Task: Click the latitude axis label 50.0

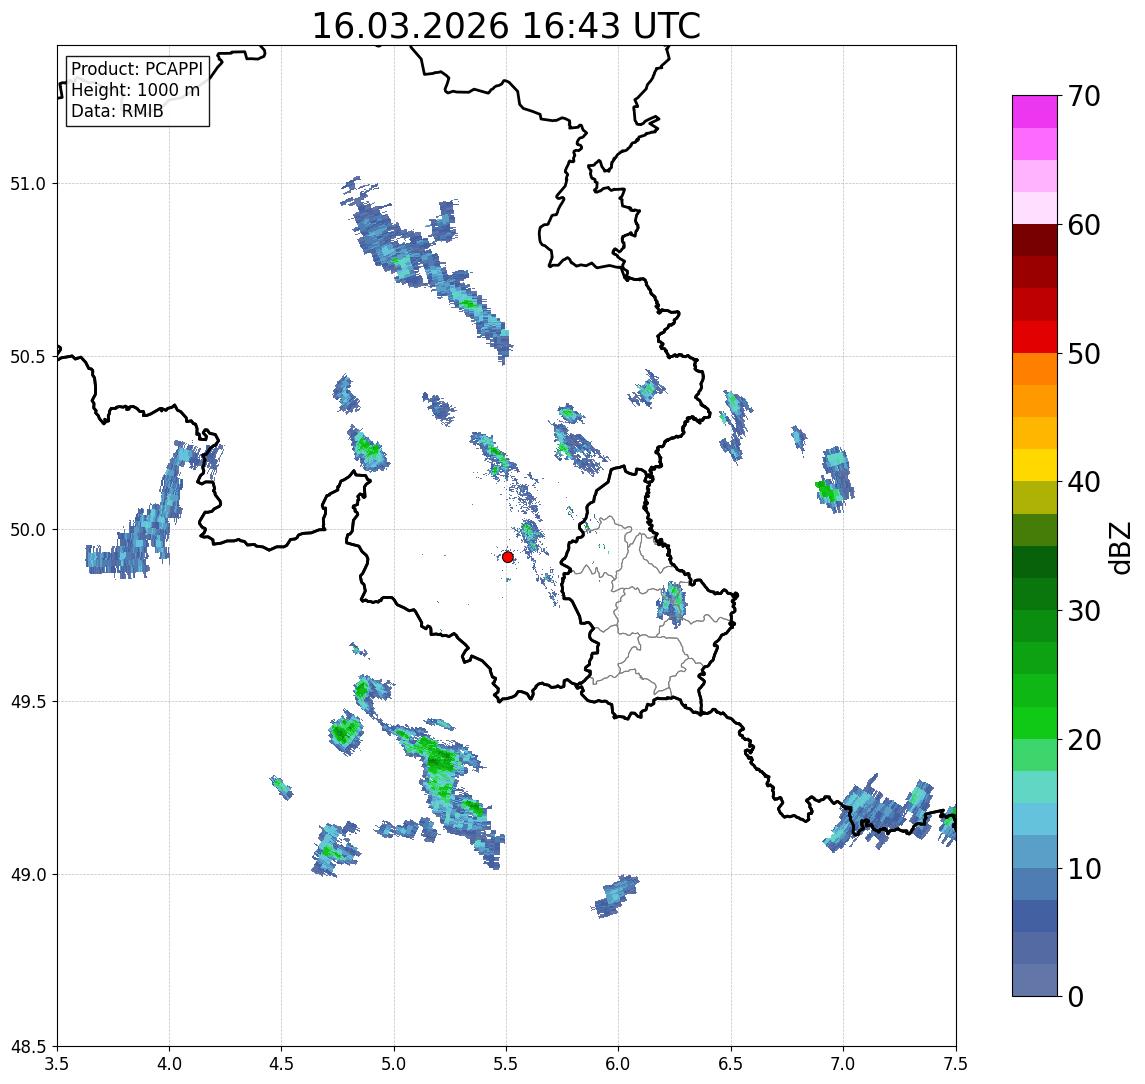Action: (x=28, y=530)
